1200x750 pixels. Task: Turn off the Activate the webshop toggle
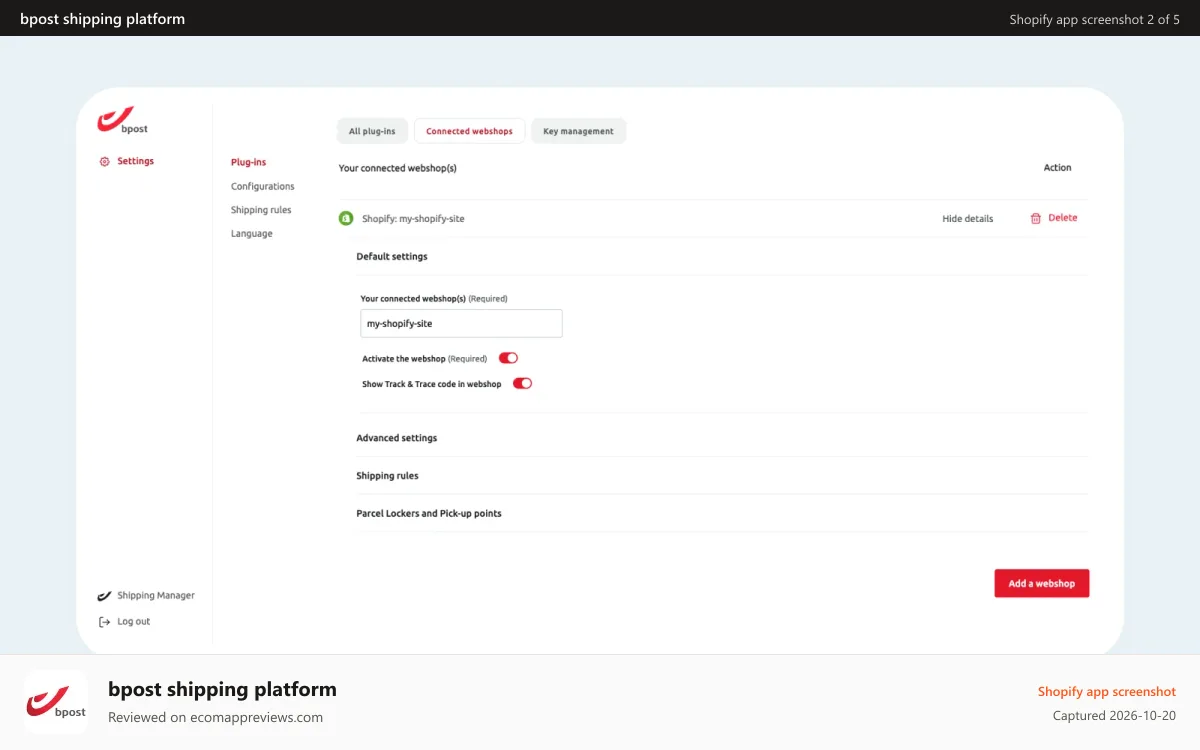pos(508,358)
